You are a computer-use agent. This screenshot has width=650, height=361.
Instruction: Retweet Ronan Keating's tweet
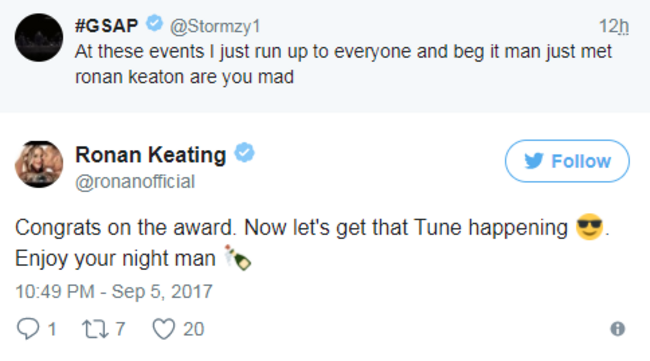click(x=95, y=329)
